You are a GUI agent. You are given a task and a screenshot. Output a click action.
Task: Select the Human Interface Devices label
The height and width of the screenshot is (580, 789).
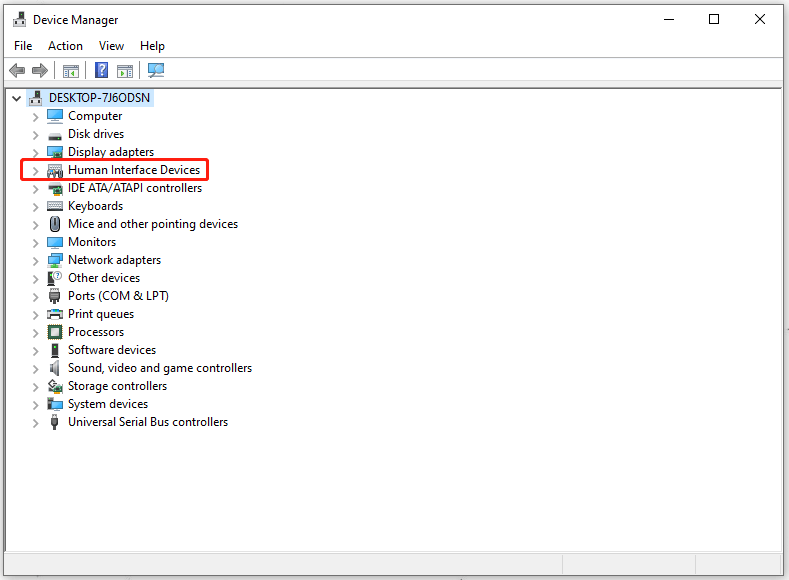134,170
